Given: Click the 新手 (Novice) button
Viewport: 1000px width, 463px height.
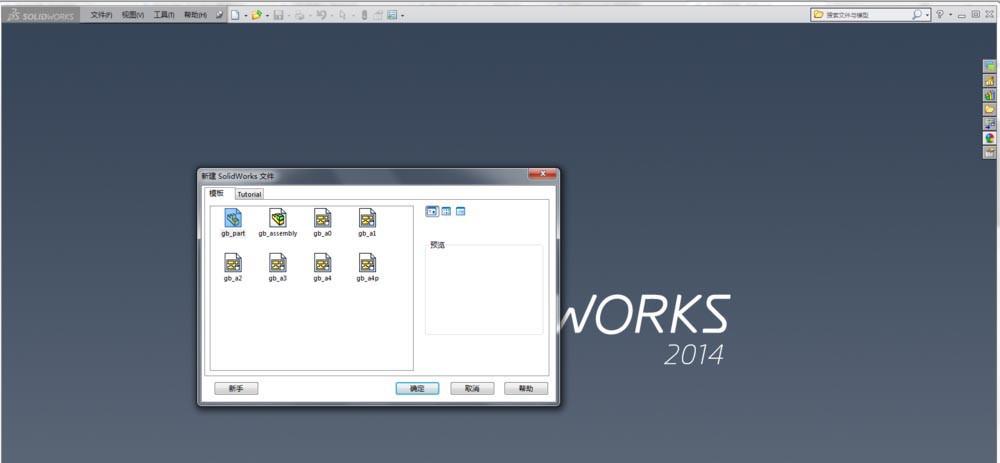Looking at the screenshot, I should pyautogui.click(x=236, y=388).
